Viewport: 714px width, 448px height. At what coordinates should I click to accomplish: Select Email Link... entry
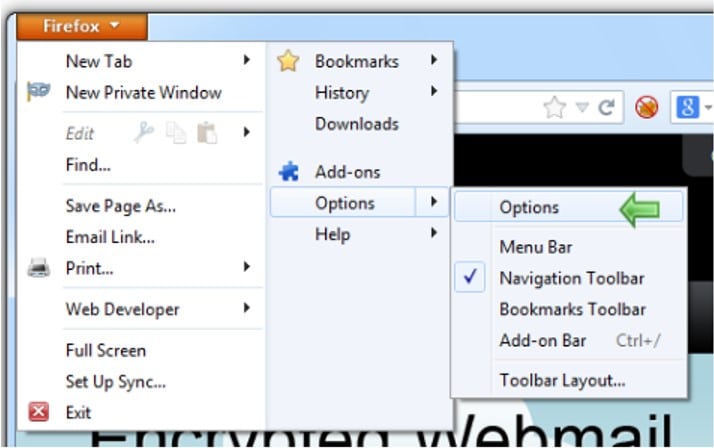(x=110, y=237)
